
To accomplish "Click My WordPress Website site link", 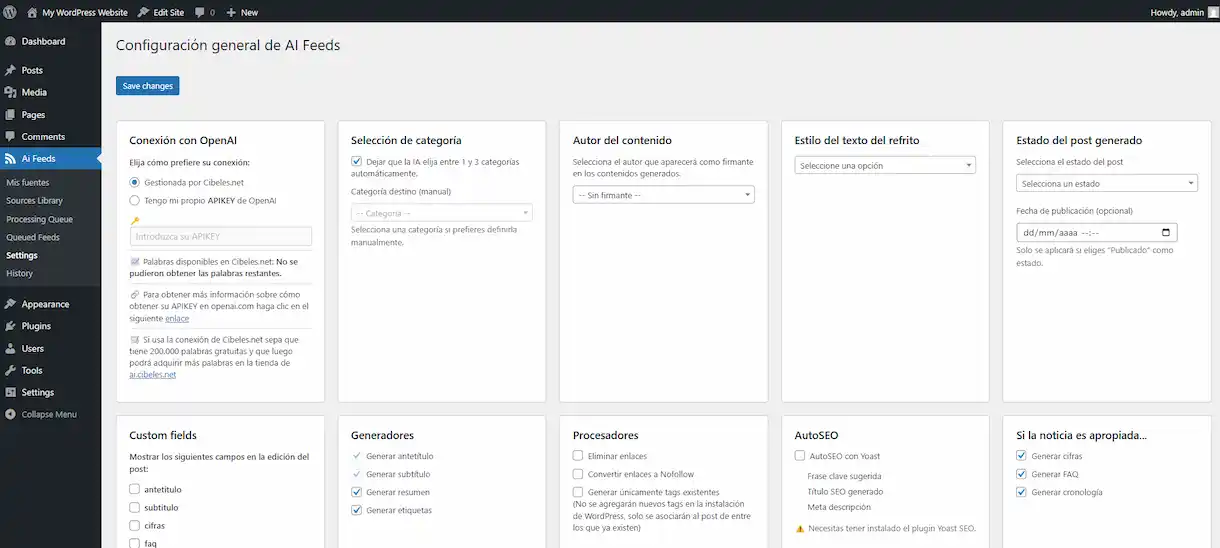I will pos(76,12).
